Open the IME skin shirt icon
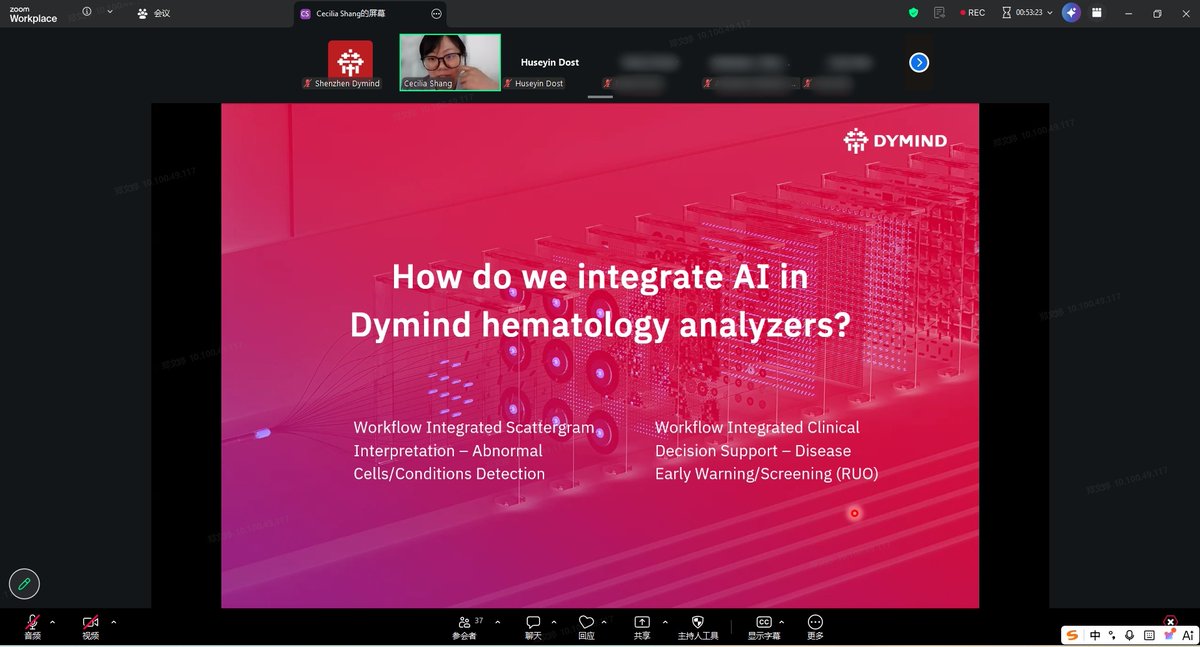Image resolution: width=1200 pixels, height=647 pixels. point(1168,635)
